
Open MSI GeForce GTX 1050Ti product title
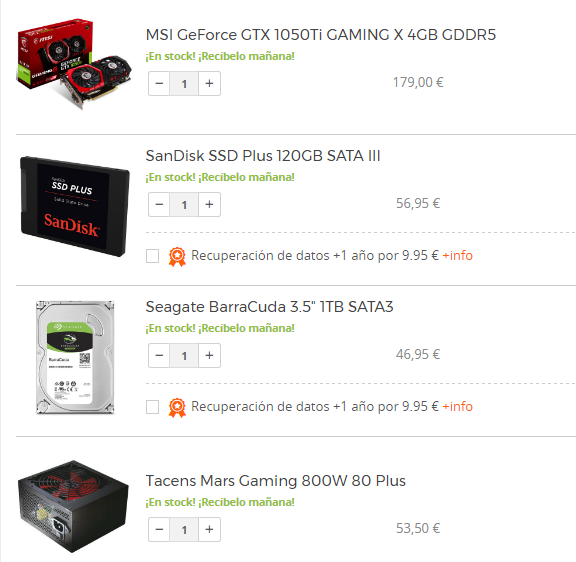tap(321, 35)
